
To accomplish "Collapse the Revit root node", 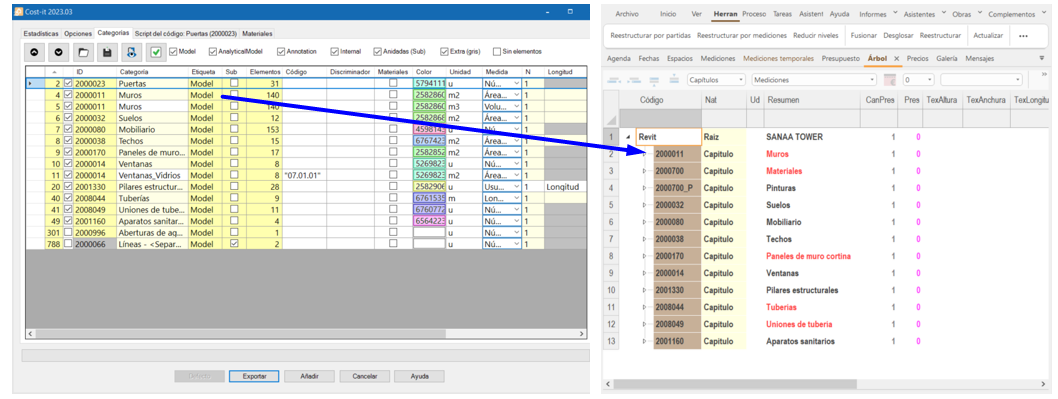I will (628, 137).
